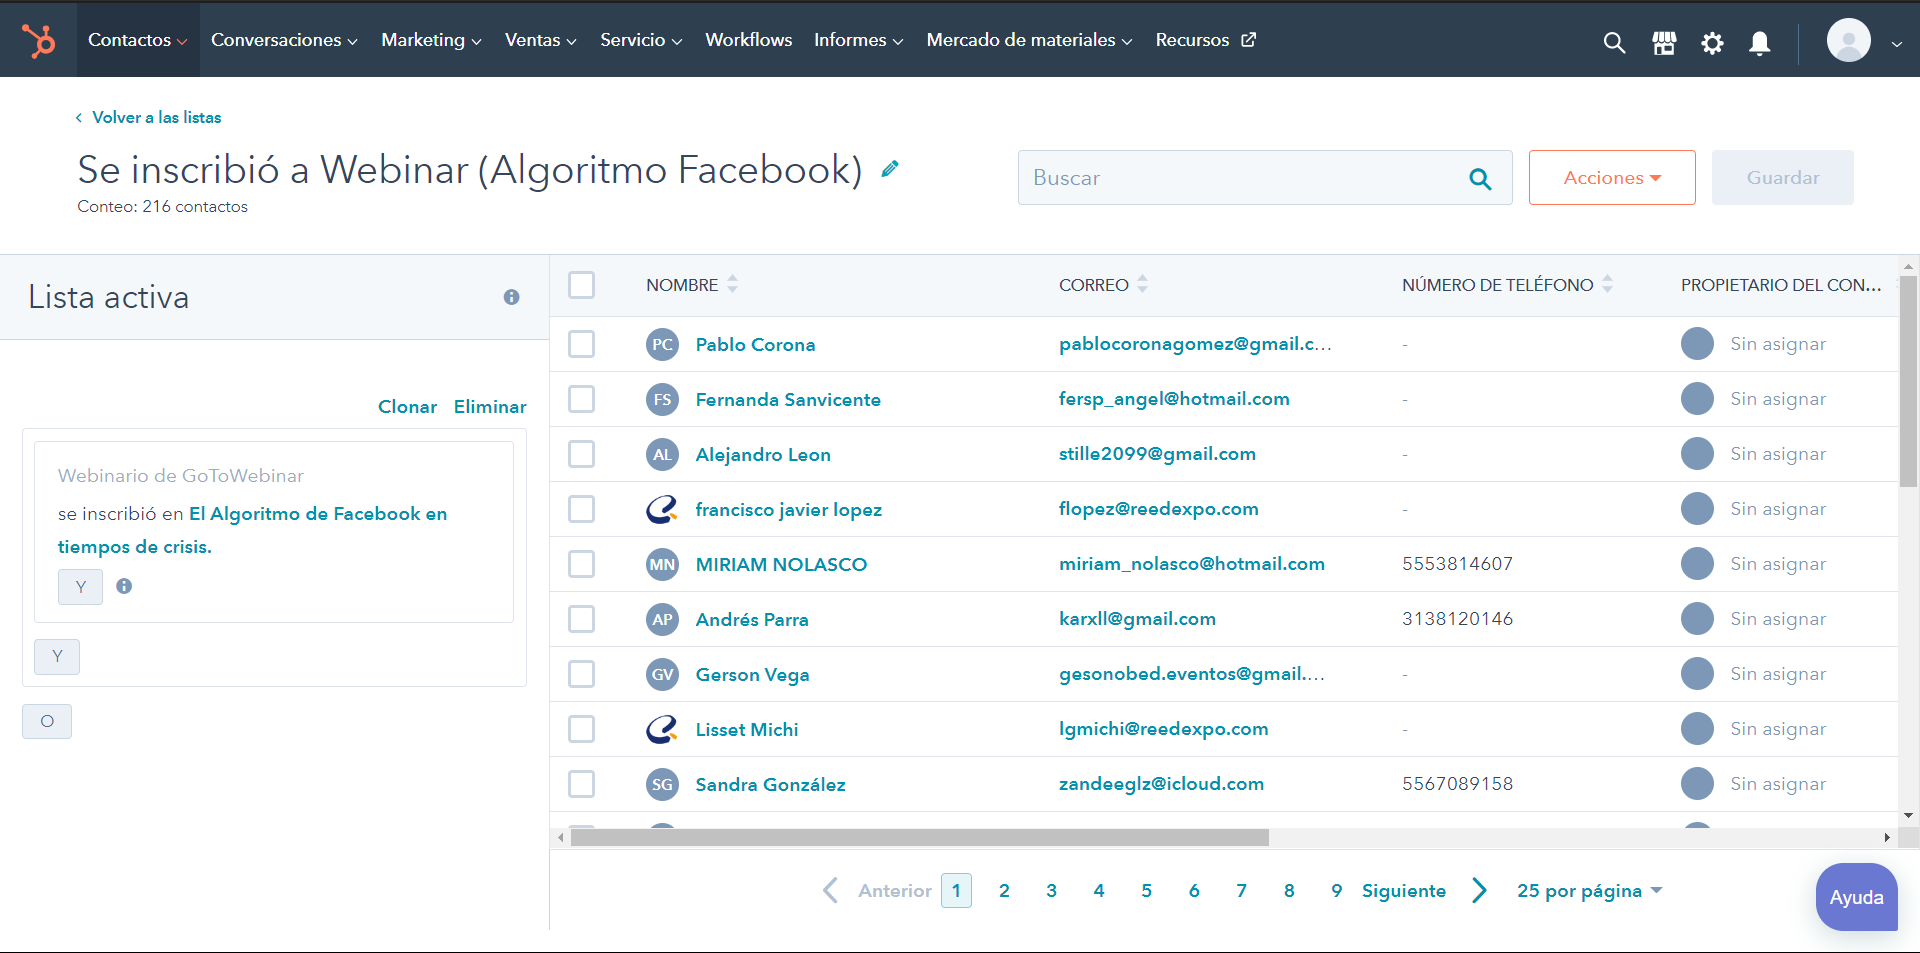
Task: Click the pencil icon to edit list name
Action: tap(890, 169)
